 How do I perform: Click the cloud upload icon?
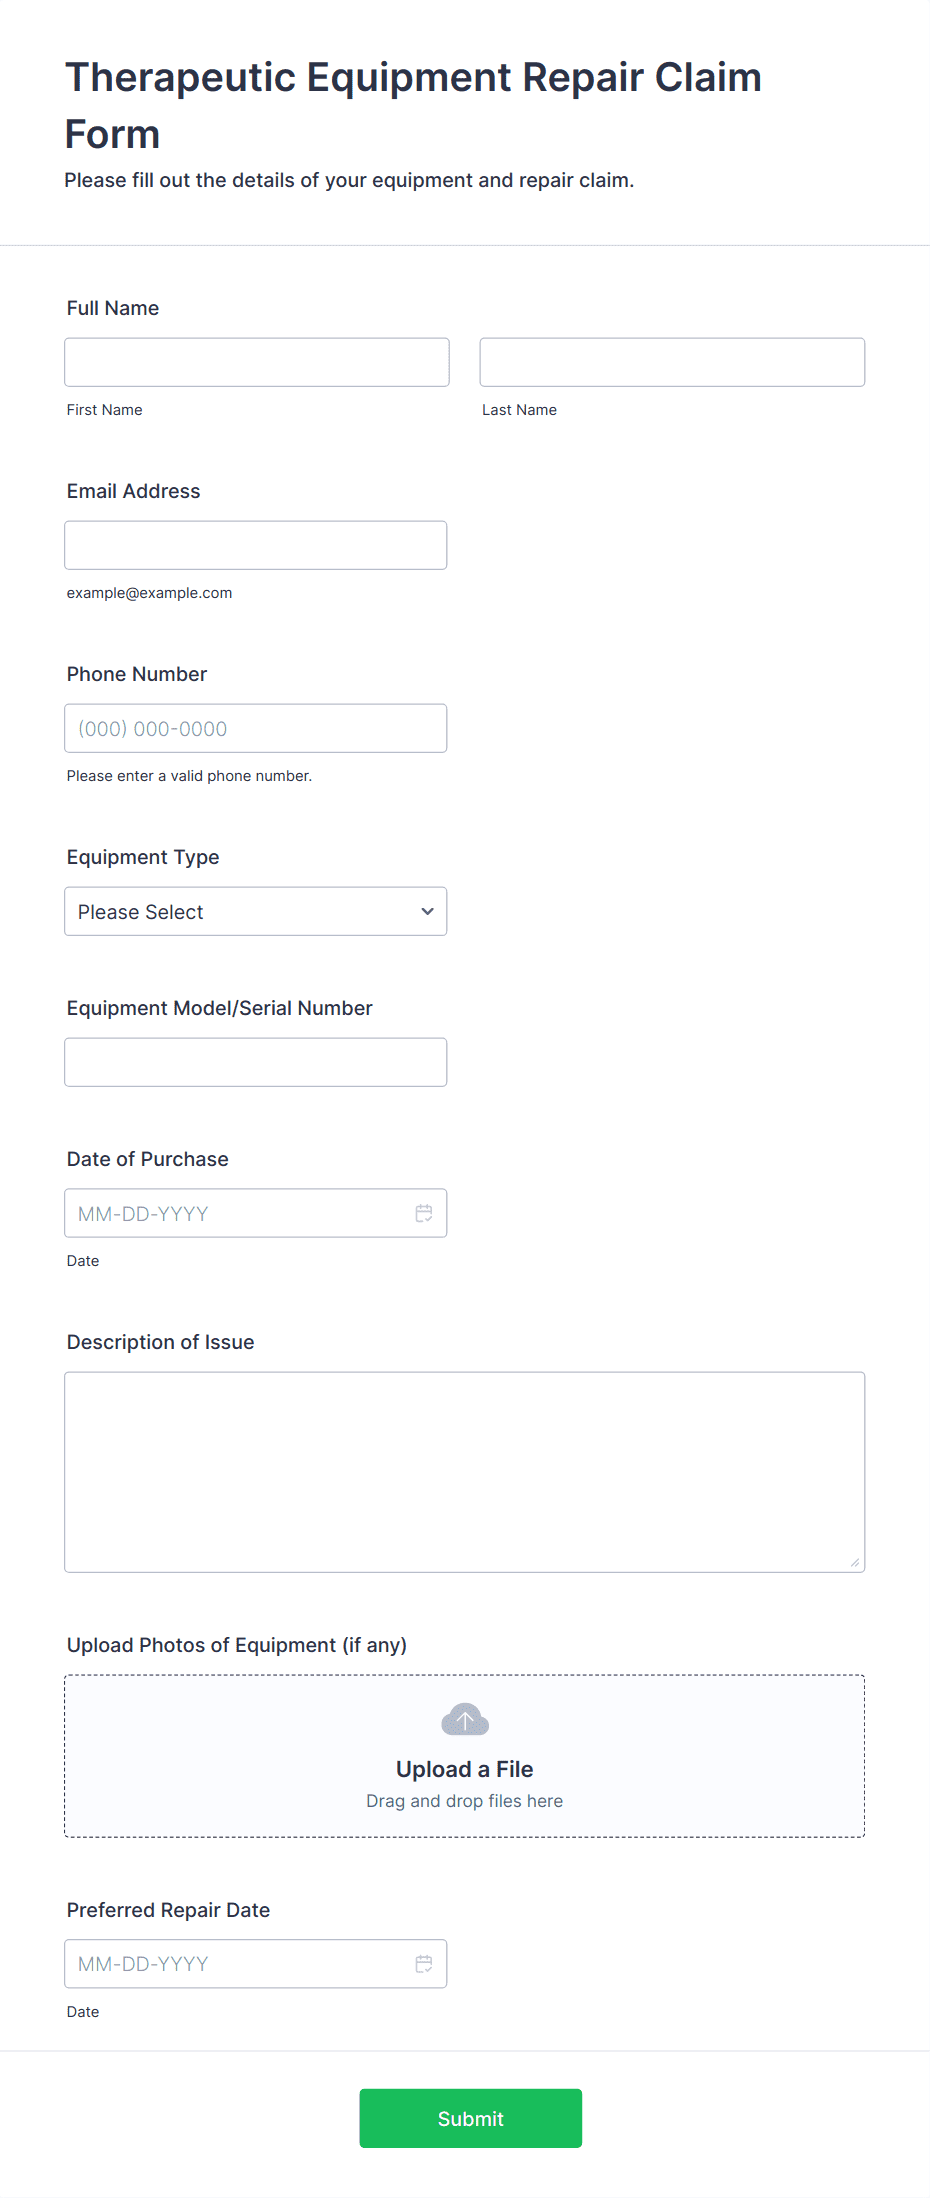(465, 1720)
